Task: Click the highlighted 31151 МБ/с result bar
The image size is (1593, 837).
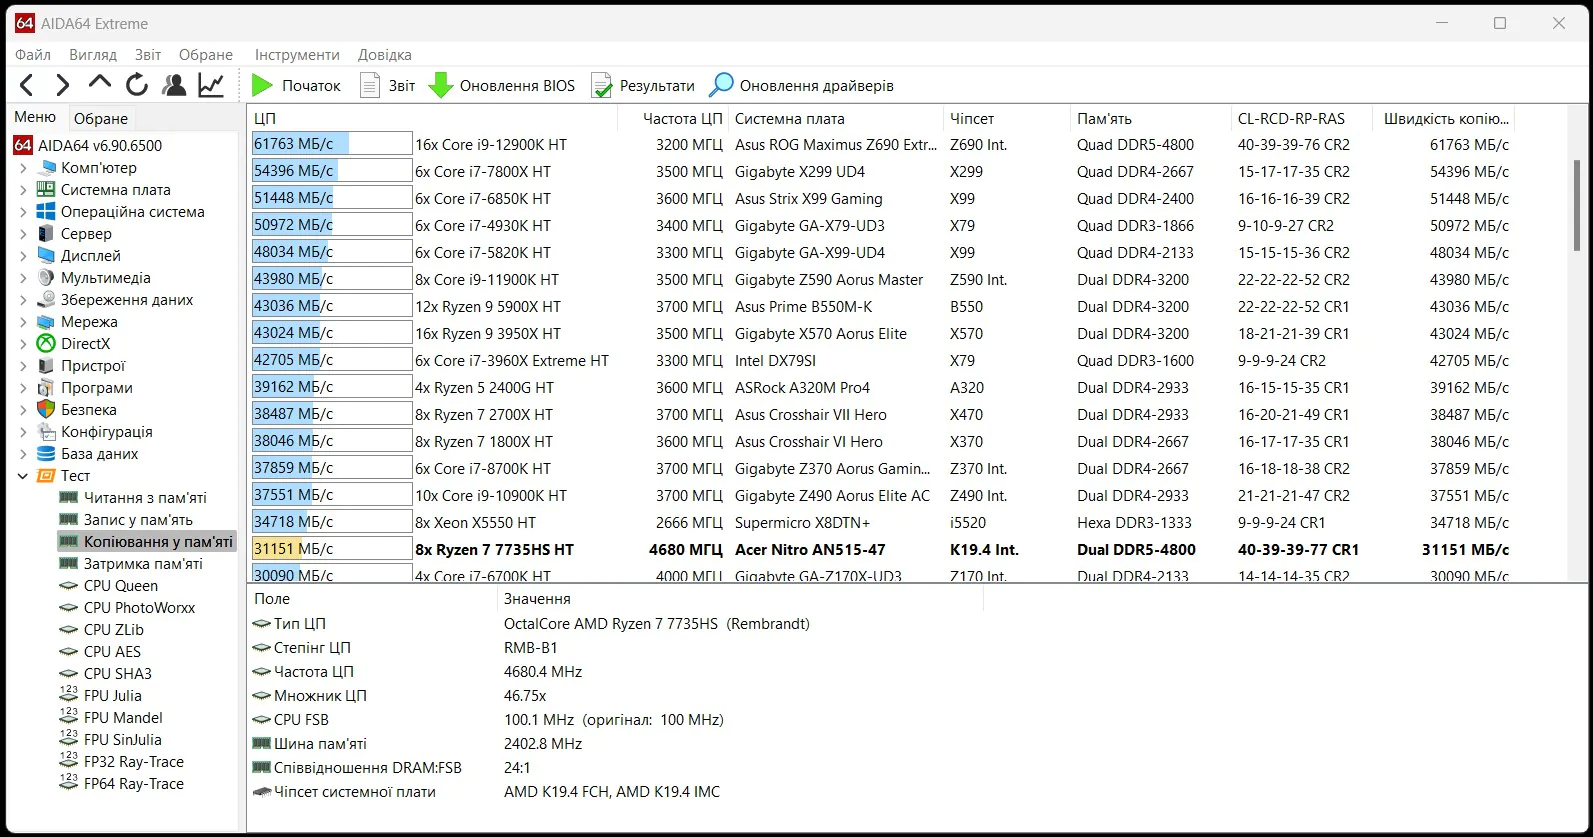Action: tap(332, 549)
